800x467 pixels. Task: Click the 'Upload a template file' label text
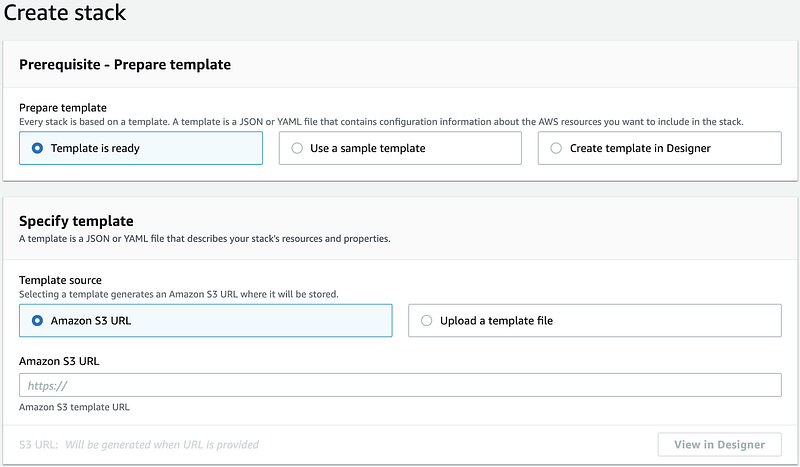[x=496, y=321]
